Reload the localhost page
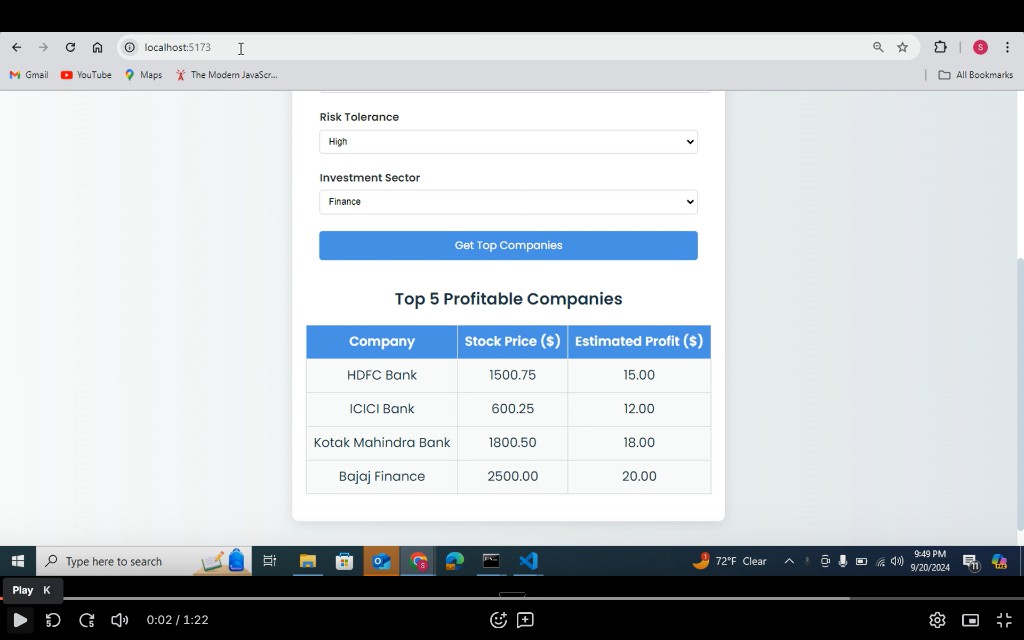Viewport: 1024px width, 640px height. click(x=70, y=47)
